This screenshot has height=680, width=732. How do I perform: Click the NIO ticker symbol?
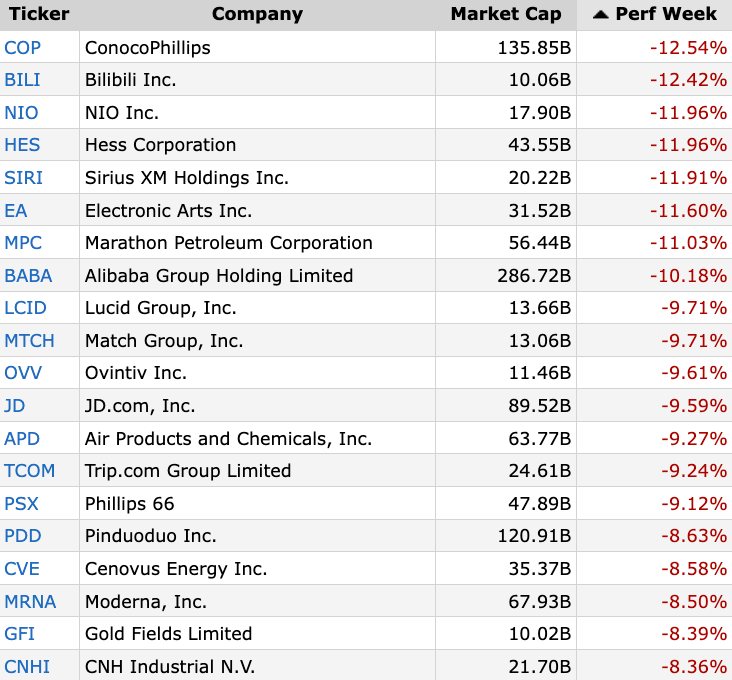pyautogui.click(x=21, y=113)
